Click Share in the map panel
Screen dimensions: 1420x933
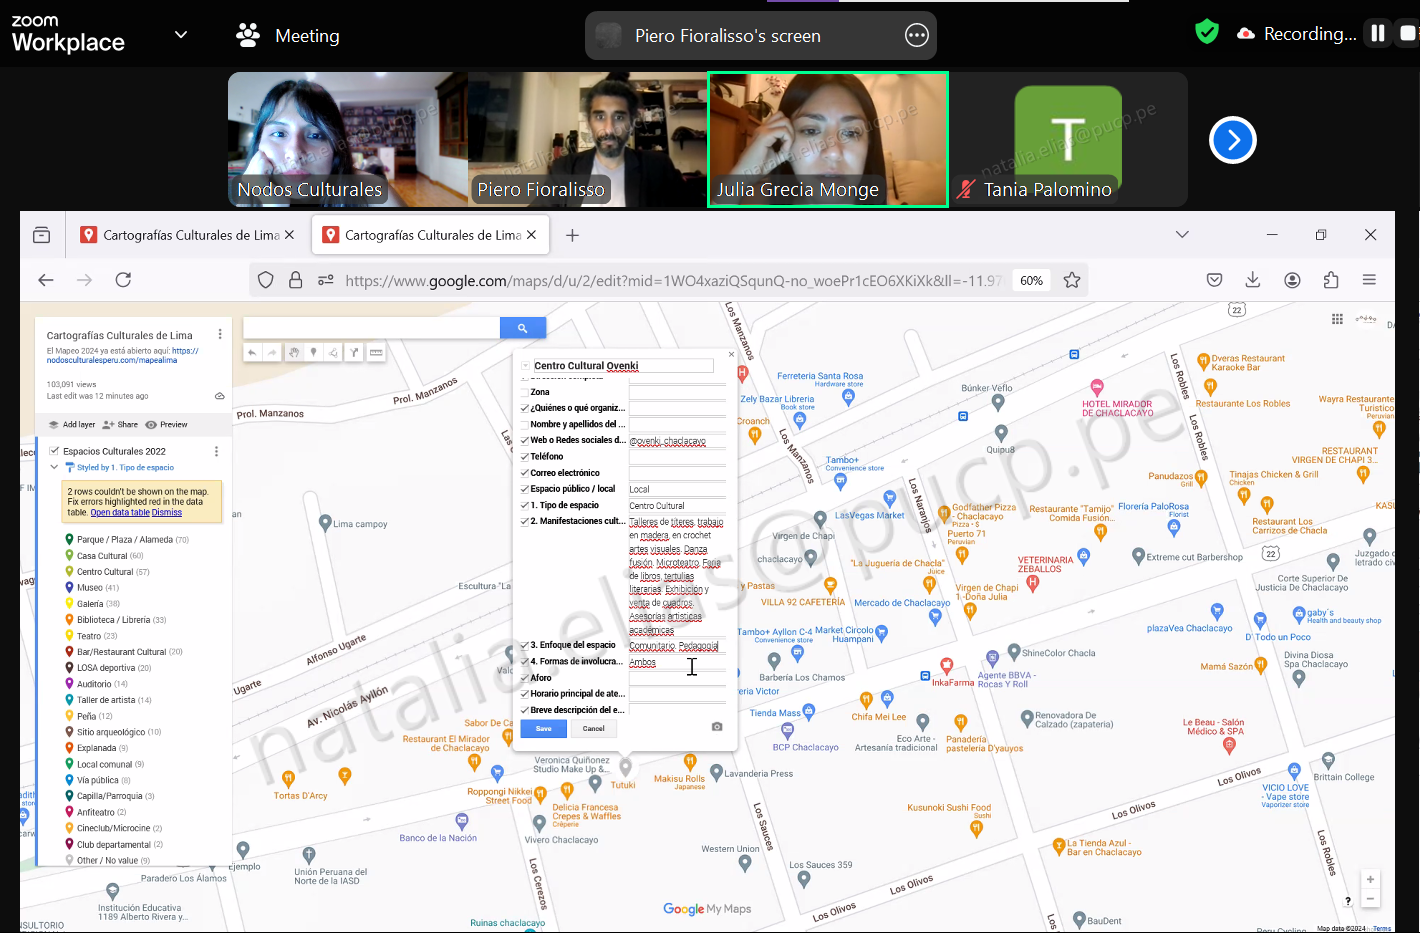(120, 424)
